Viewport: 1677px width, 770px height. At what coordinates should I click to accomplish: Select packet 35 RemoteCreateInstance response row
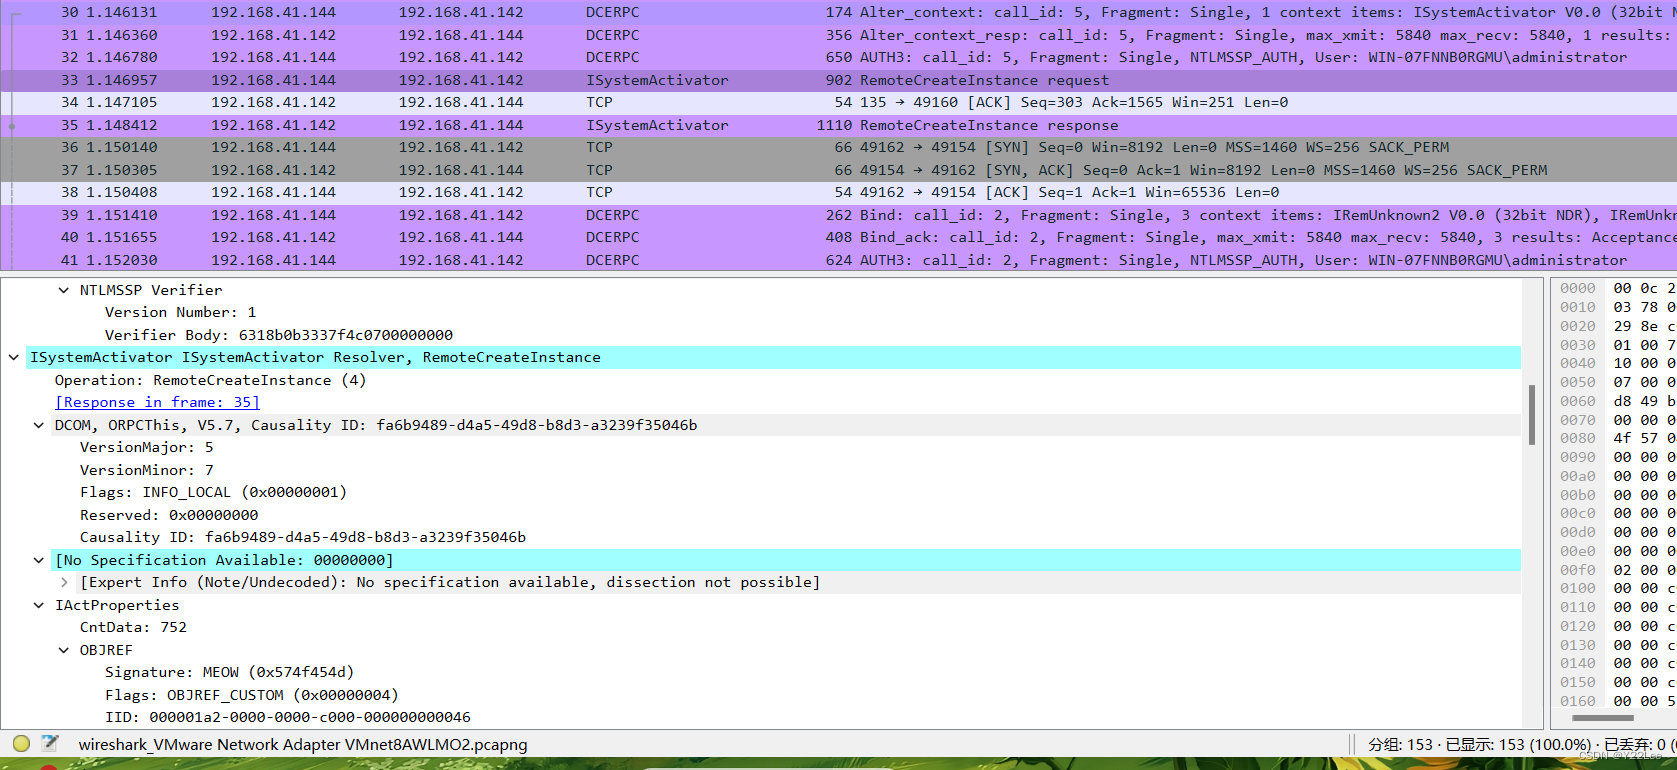pos(838,125)
